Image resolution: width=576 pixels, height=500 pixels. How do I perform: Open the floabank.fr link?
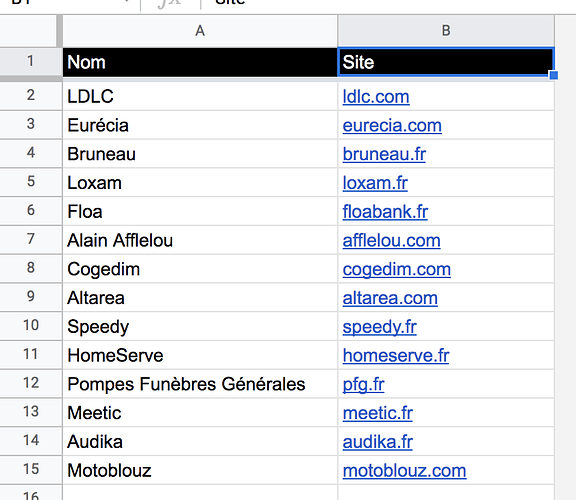[385, 212]
